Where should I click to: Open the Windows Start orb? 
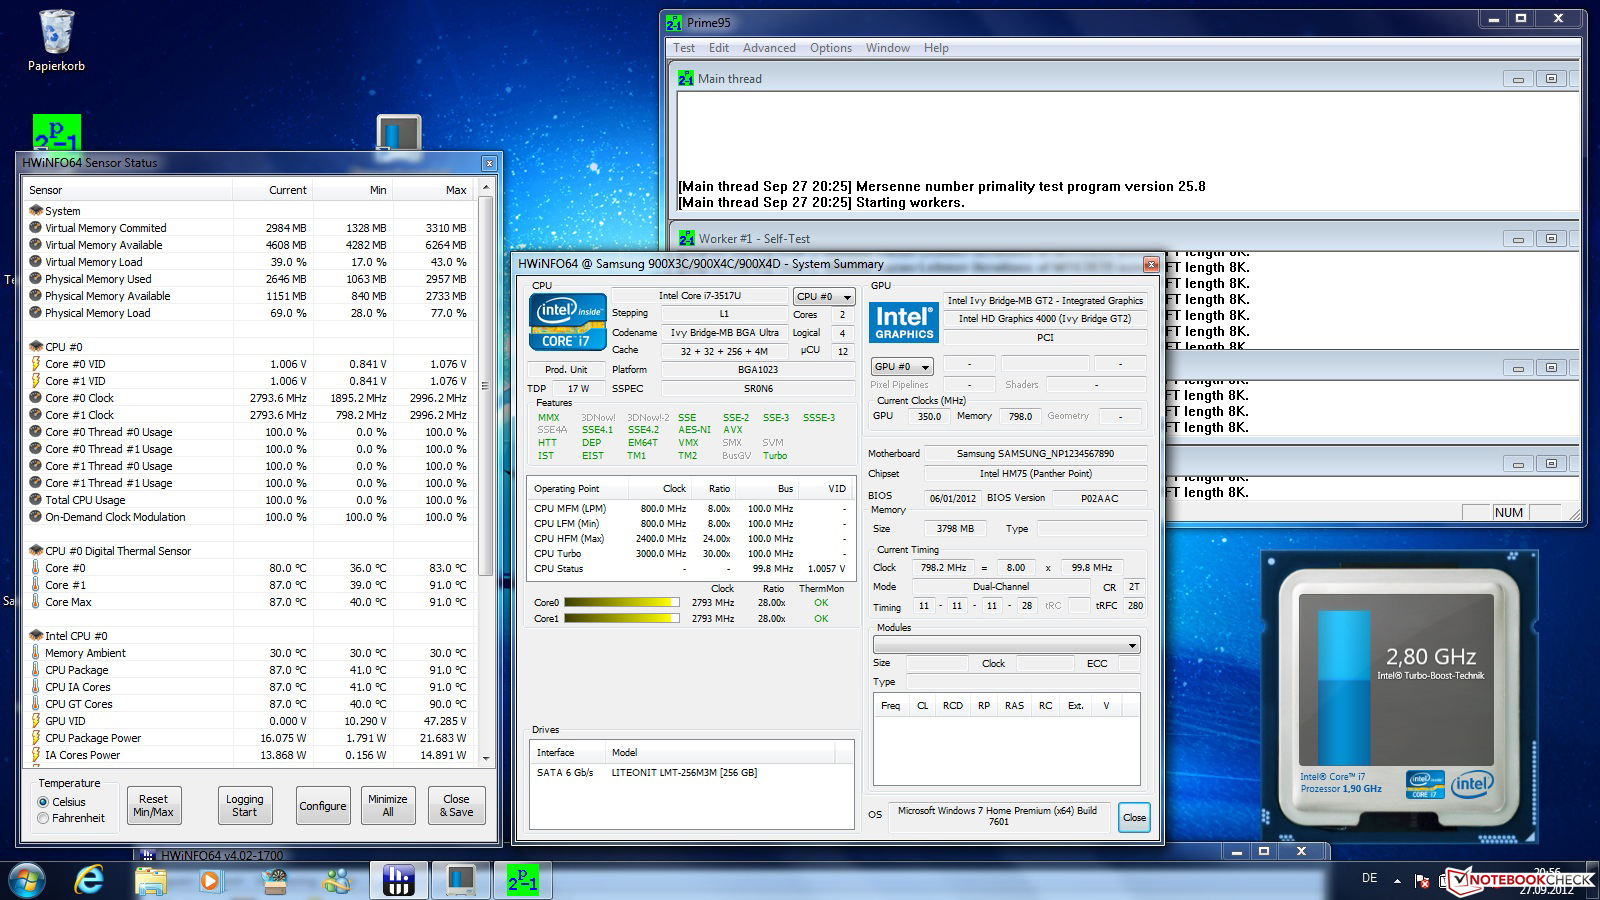(29, 880)
